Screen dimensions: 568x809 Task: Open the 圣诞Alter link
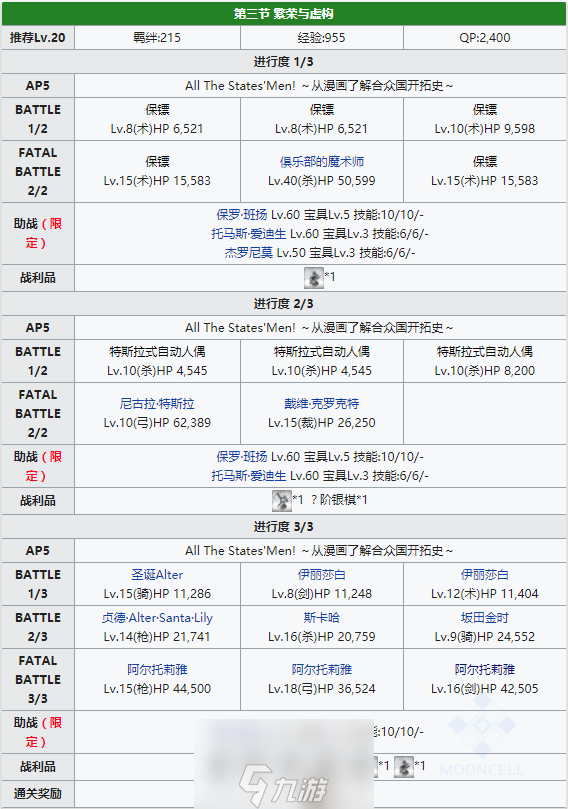pos(157,575)
